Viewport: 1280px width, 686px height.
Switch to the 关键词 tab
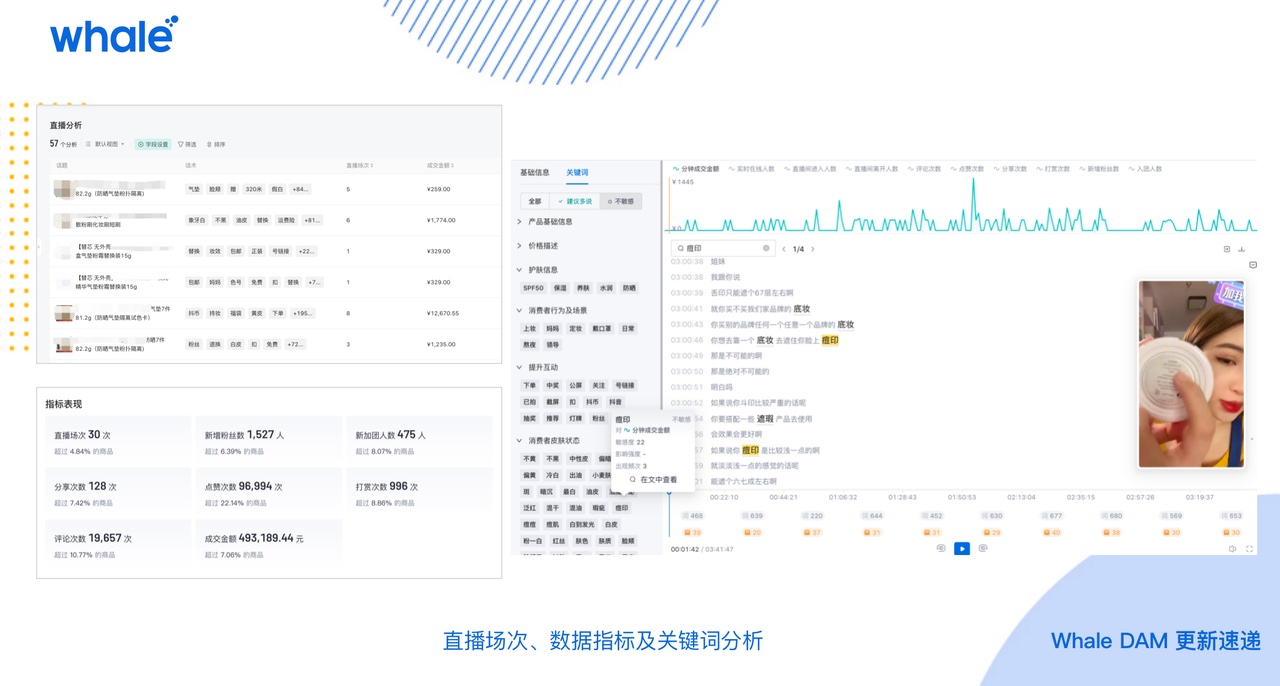577,173
